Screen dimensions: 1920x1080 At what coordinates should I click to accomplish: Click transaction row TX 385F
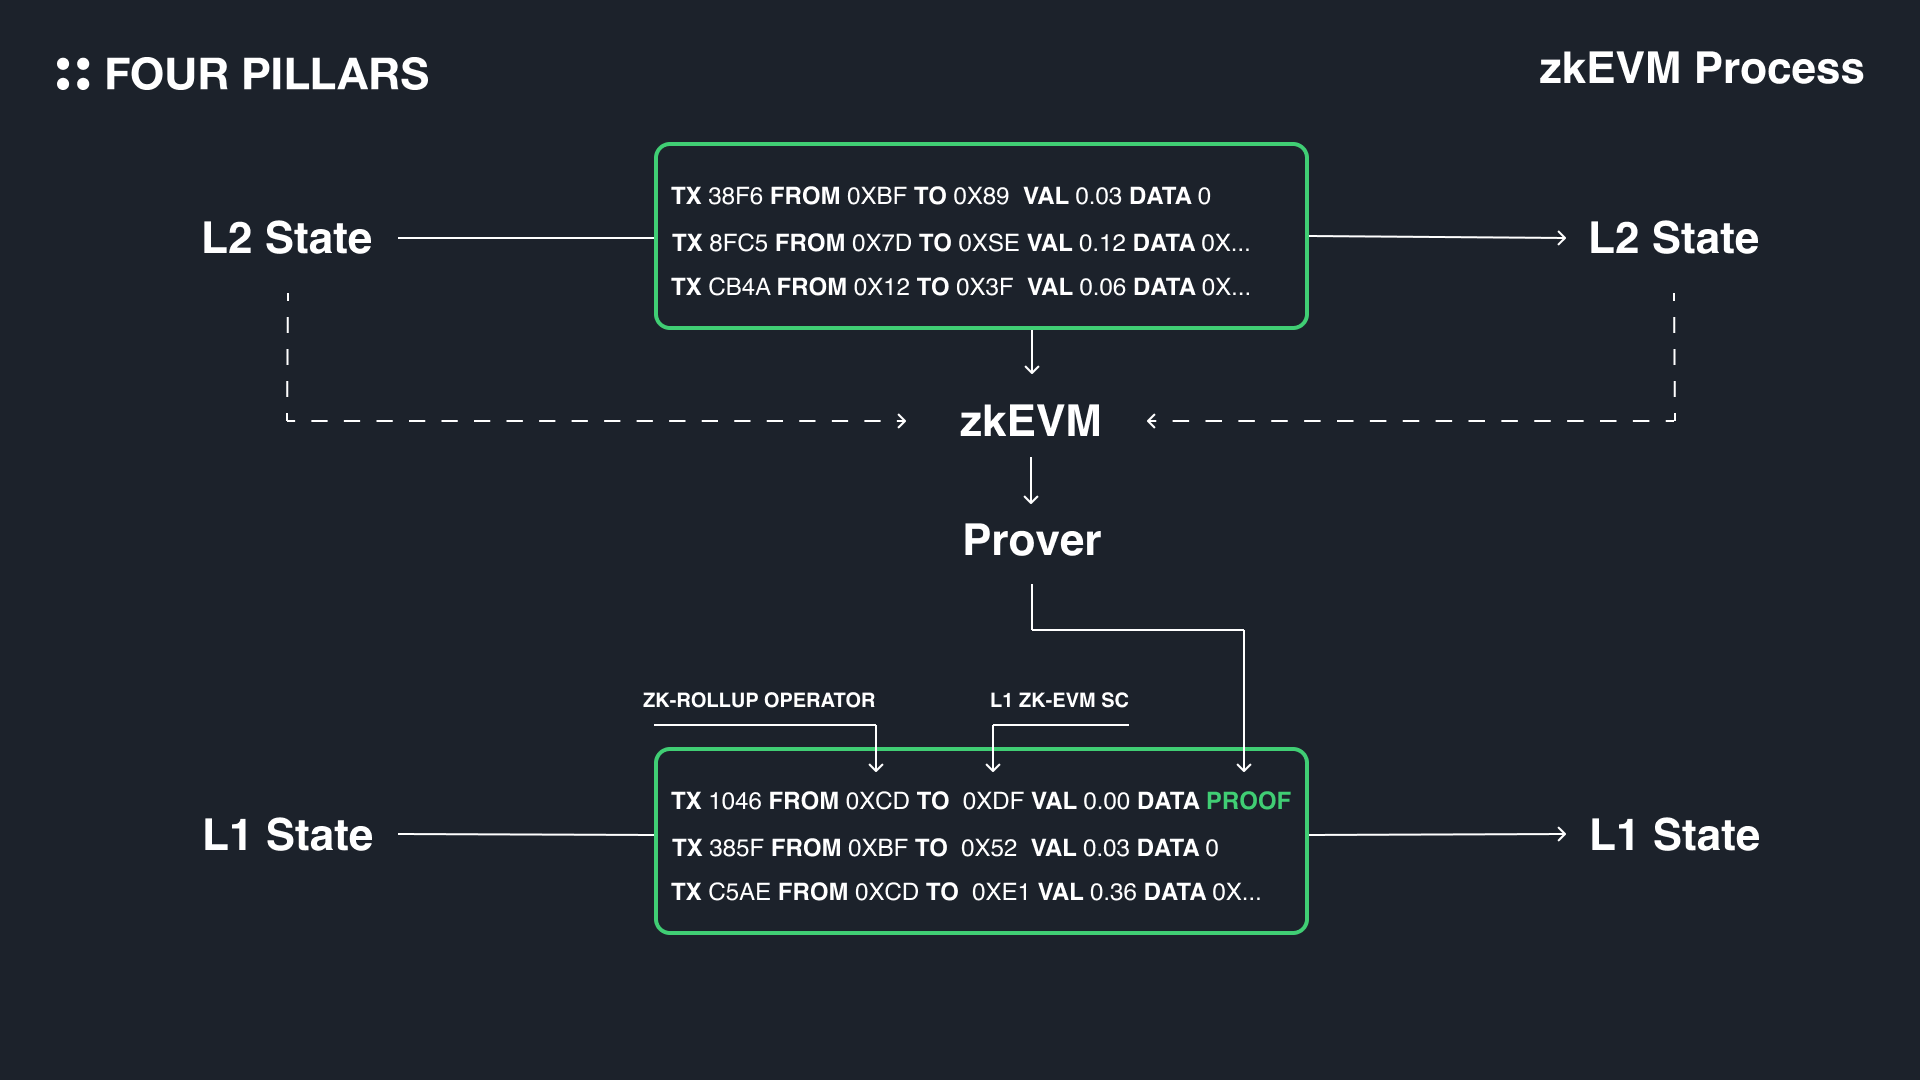(944, 848)
